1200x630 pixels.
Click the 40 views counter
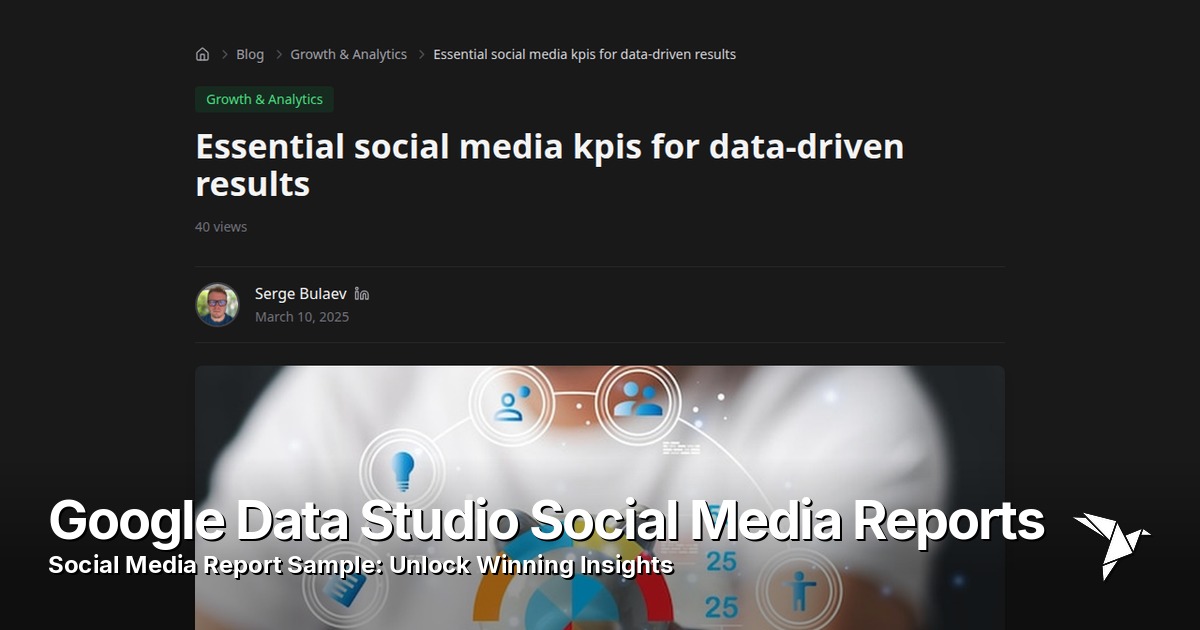(221, 227)
